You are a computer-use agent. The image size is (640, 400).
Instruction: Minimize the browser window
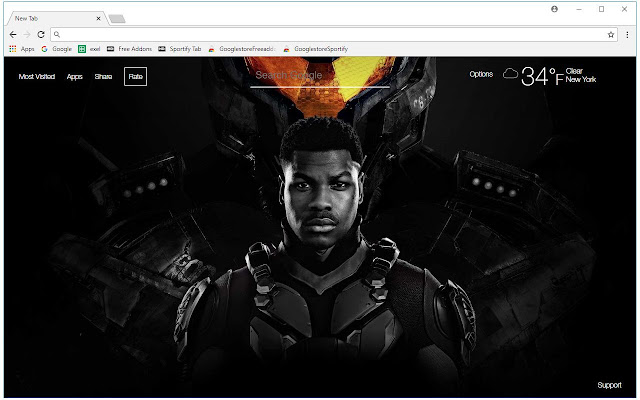(579, 9)
